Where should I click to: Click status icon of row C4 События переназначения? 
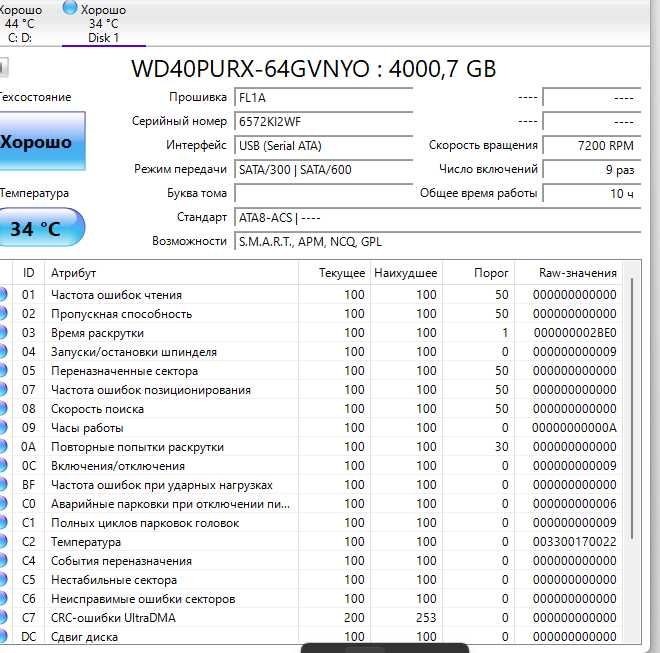pyautogui.click(x=3, y=560)
